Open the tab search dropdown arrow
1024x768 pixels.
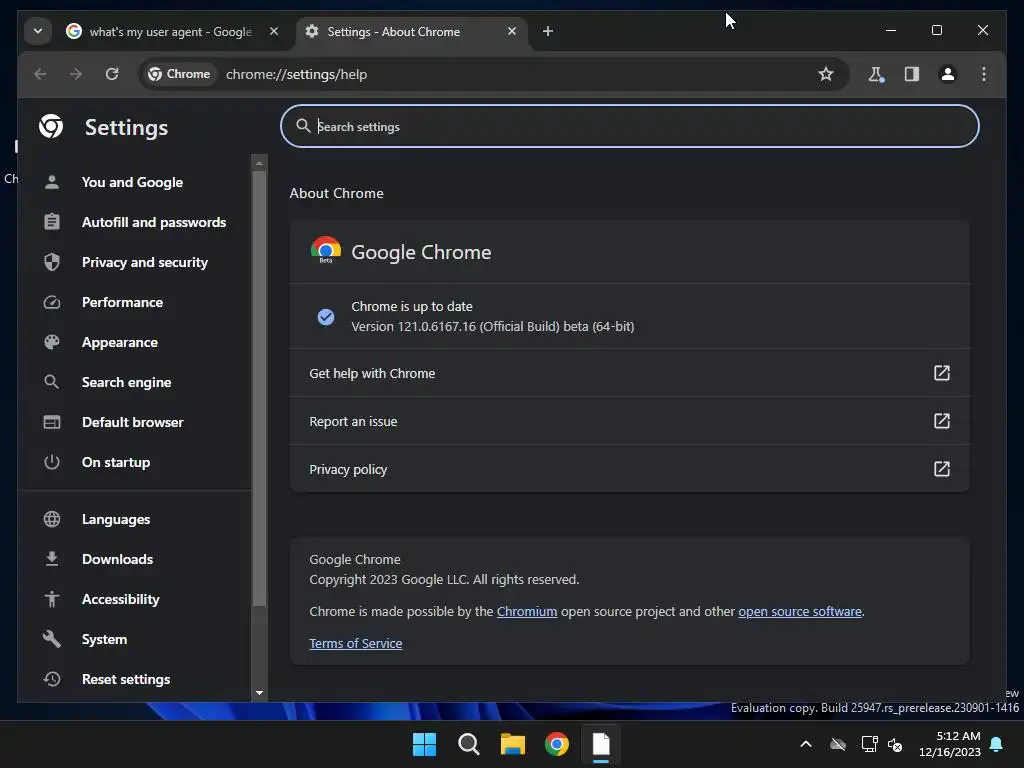click(38, 31)
